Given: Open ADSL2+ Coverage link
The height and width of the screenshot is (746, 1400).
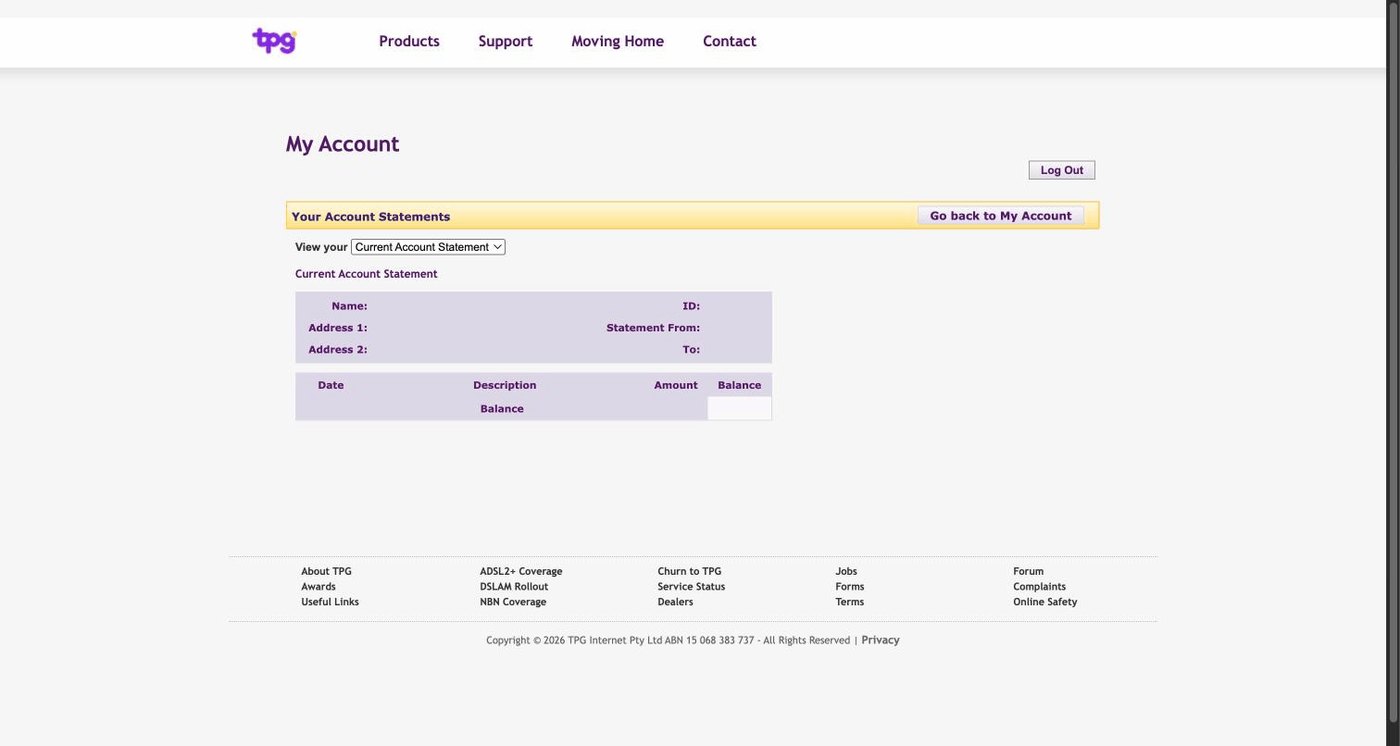Looking at the screenshot, I should pos(521,572).
